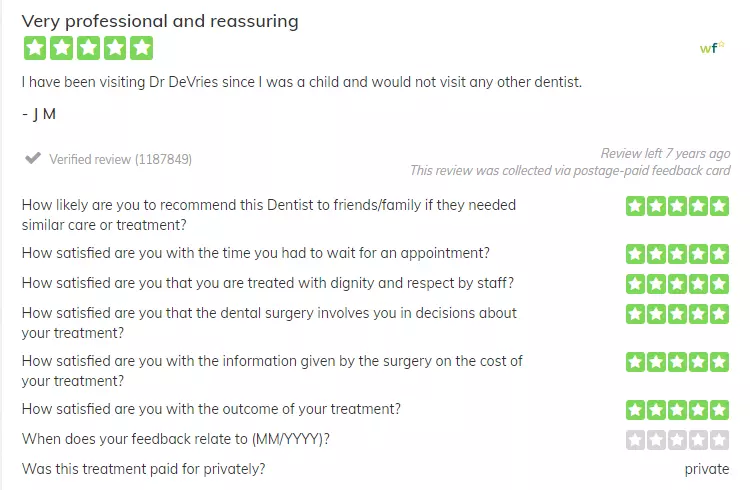
Task: Click 'Was this treatment paid for privately?' question
Action: [143, 469]
